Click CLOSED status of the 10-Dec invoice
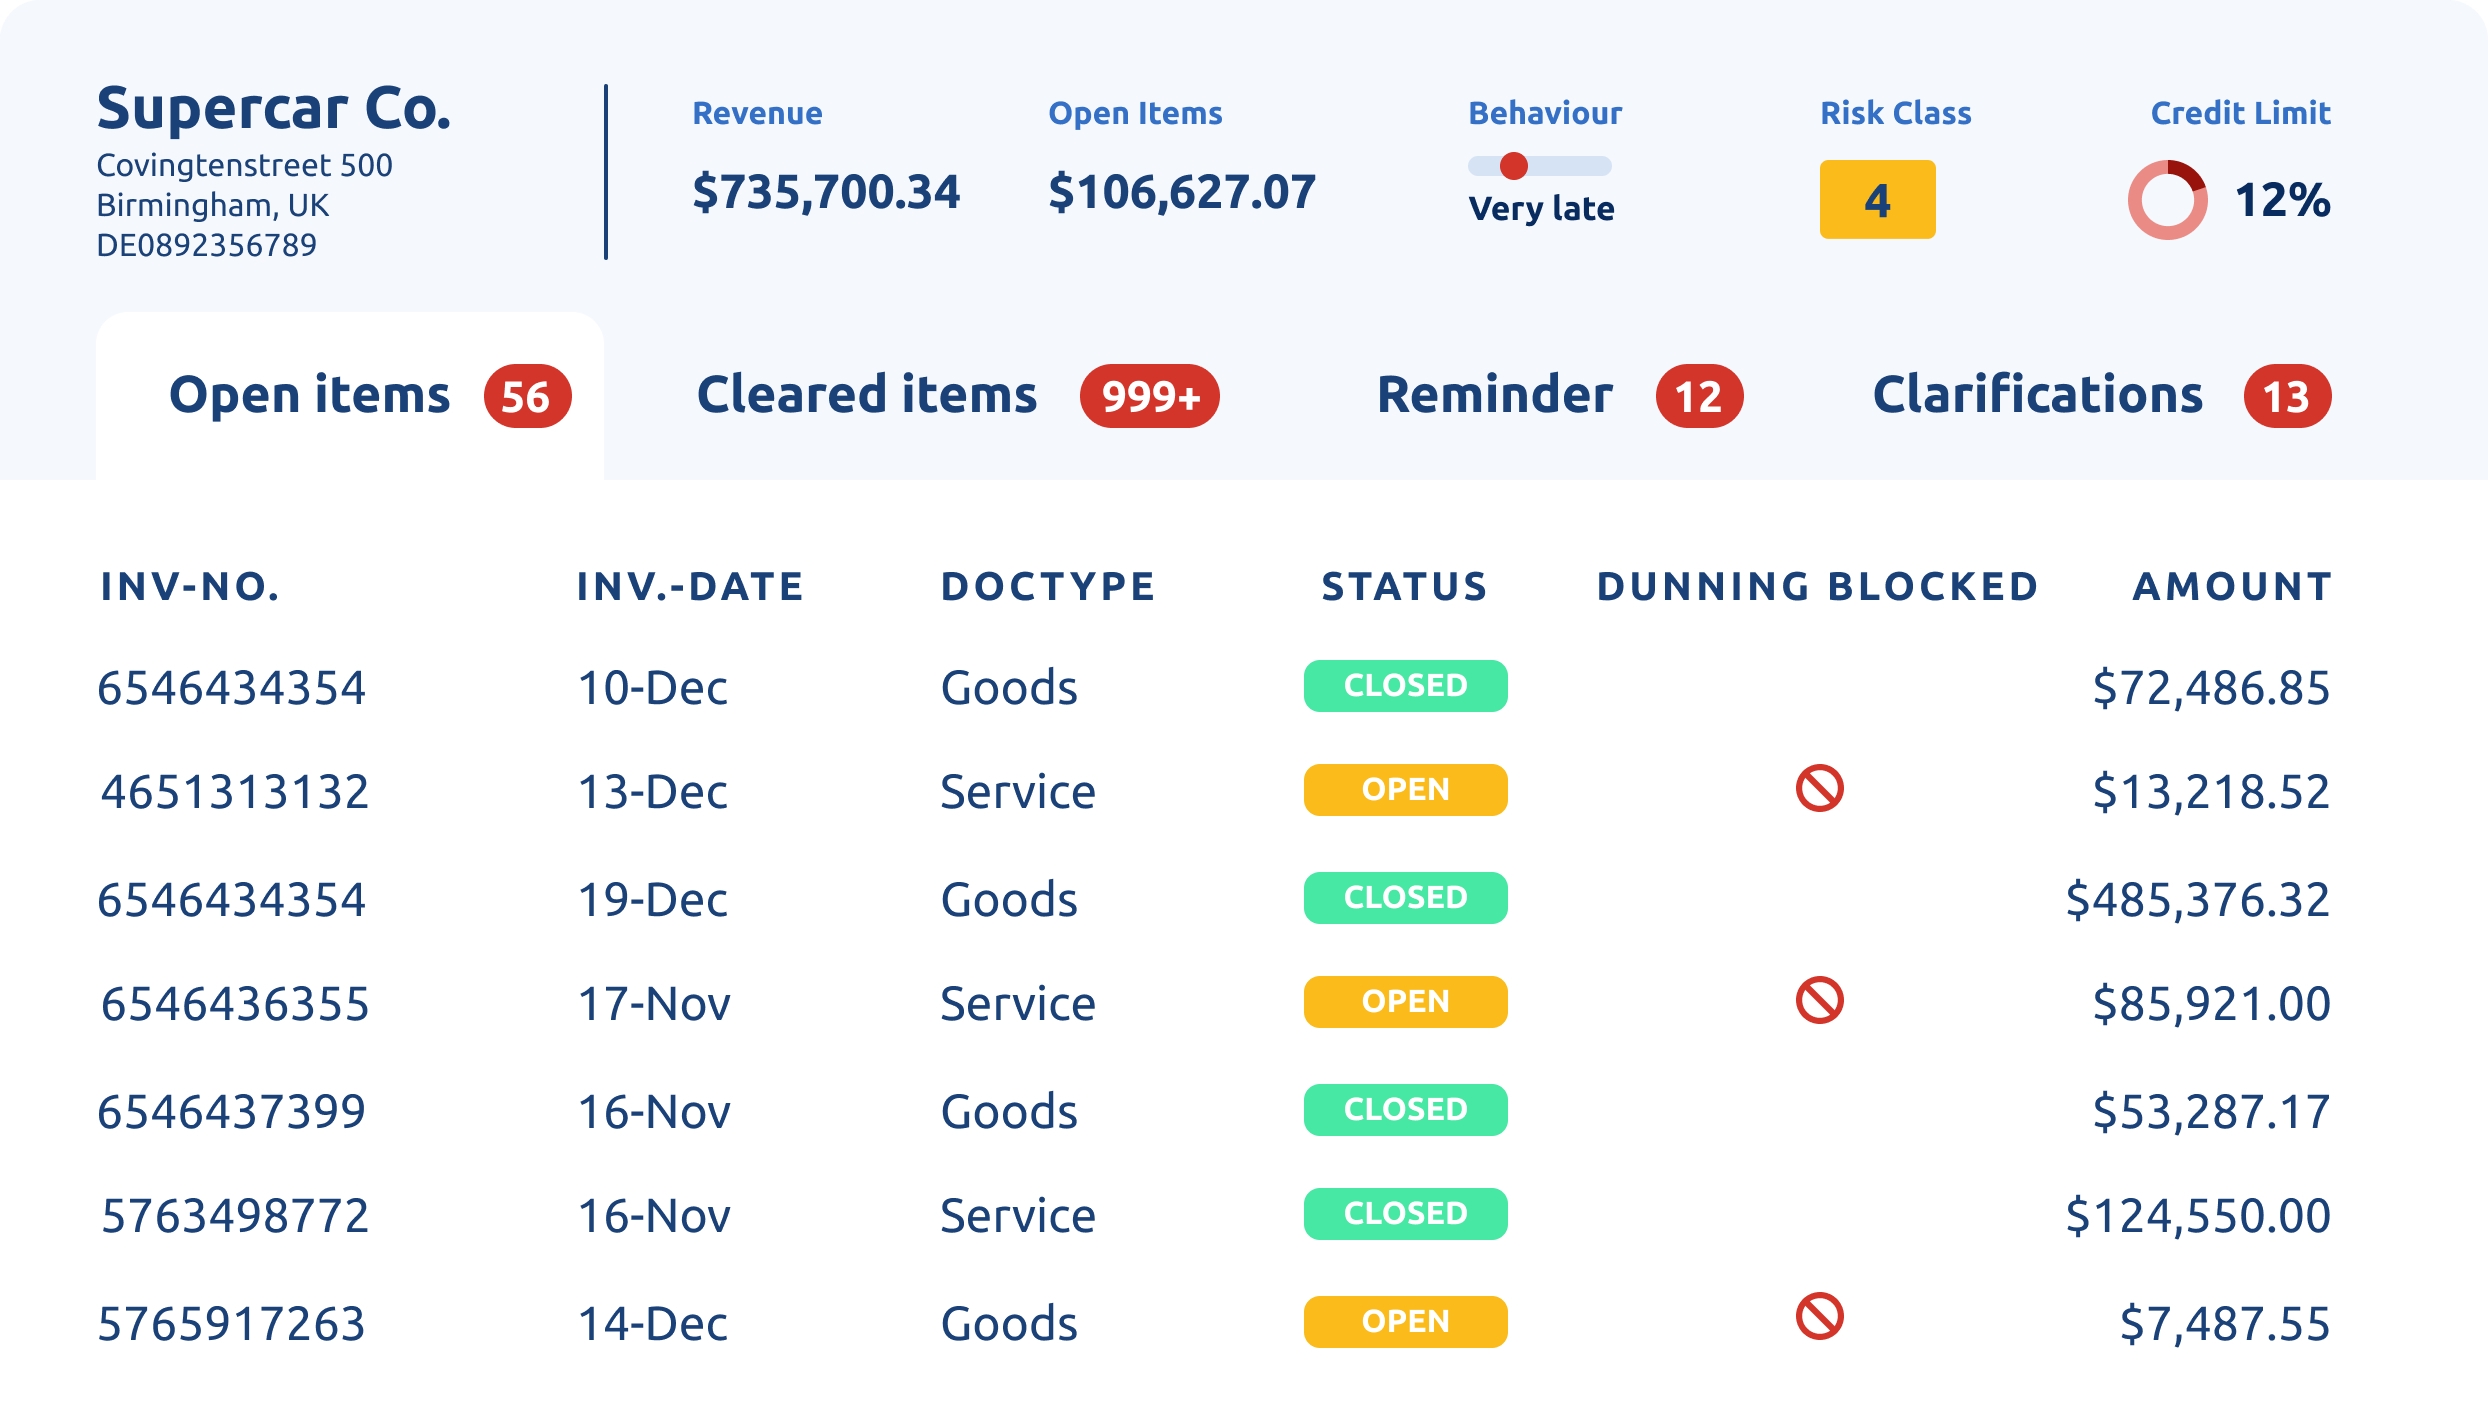This screenshot has width=2488, height=1428. [1405, 686]
